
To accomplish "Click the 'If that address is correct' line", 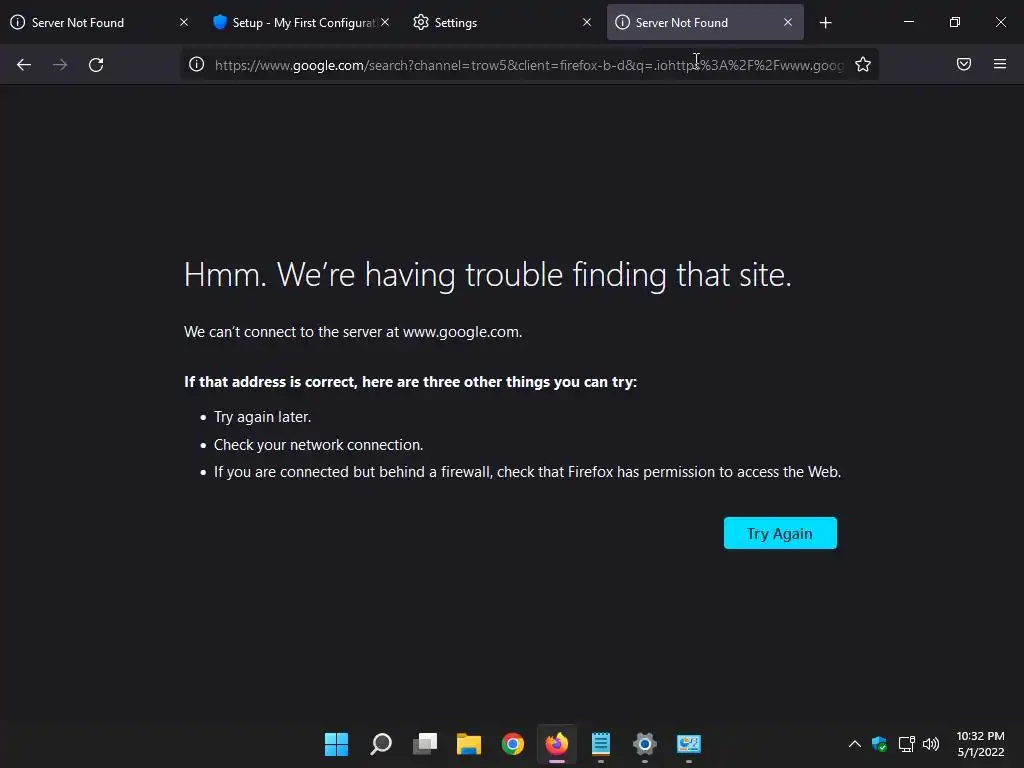I will coord(410,382).
